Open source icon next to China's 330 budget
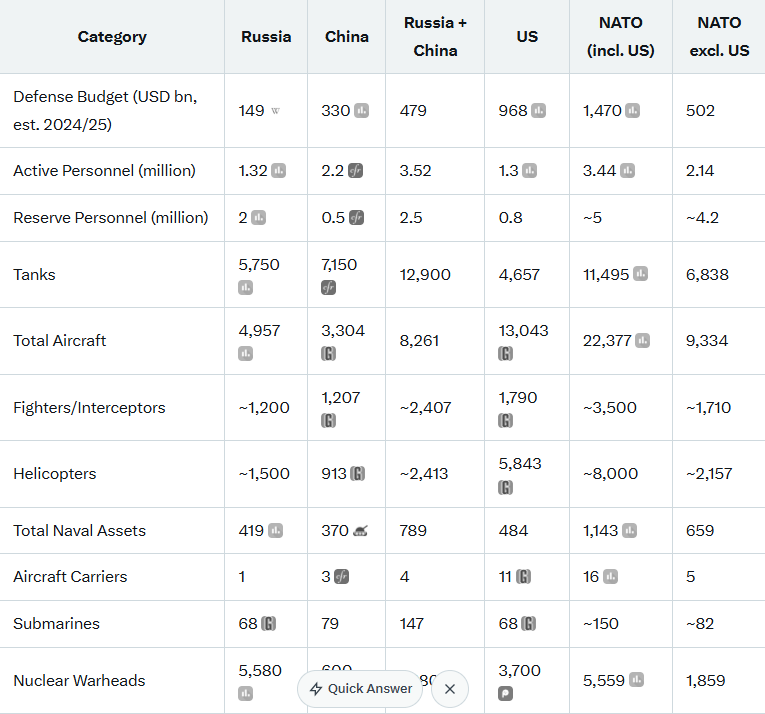 coord(362,111)
